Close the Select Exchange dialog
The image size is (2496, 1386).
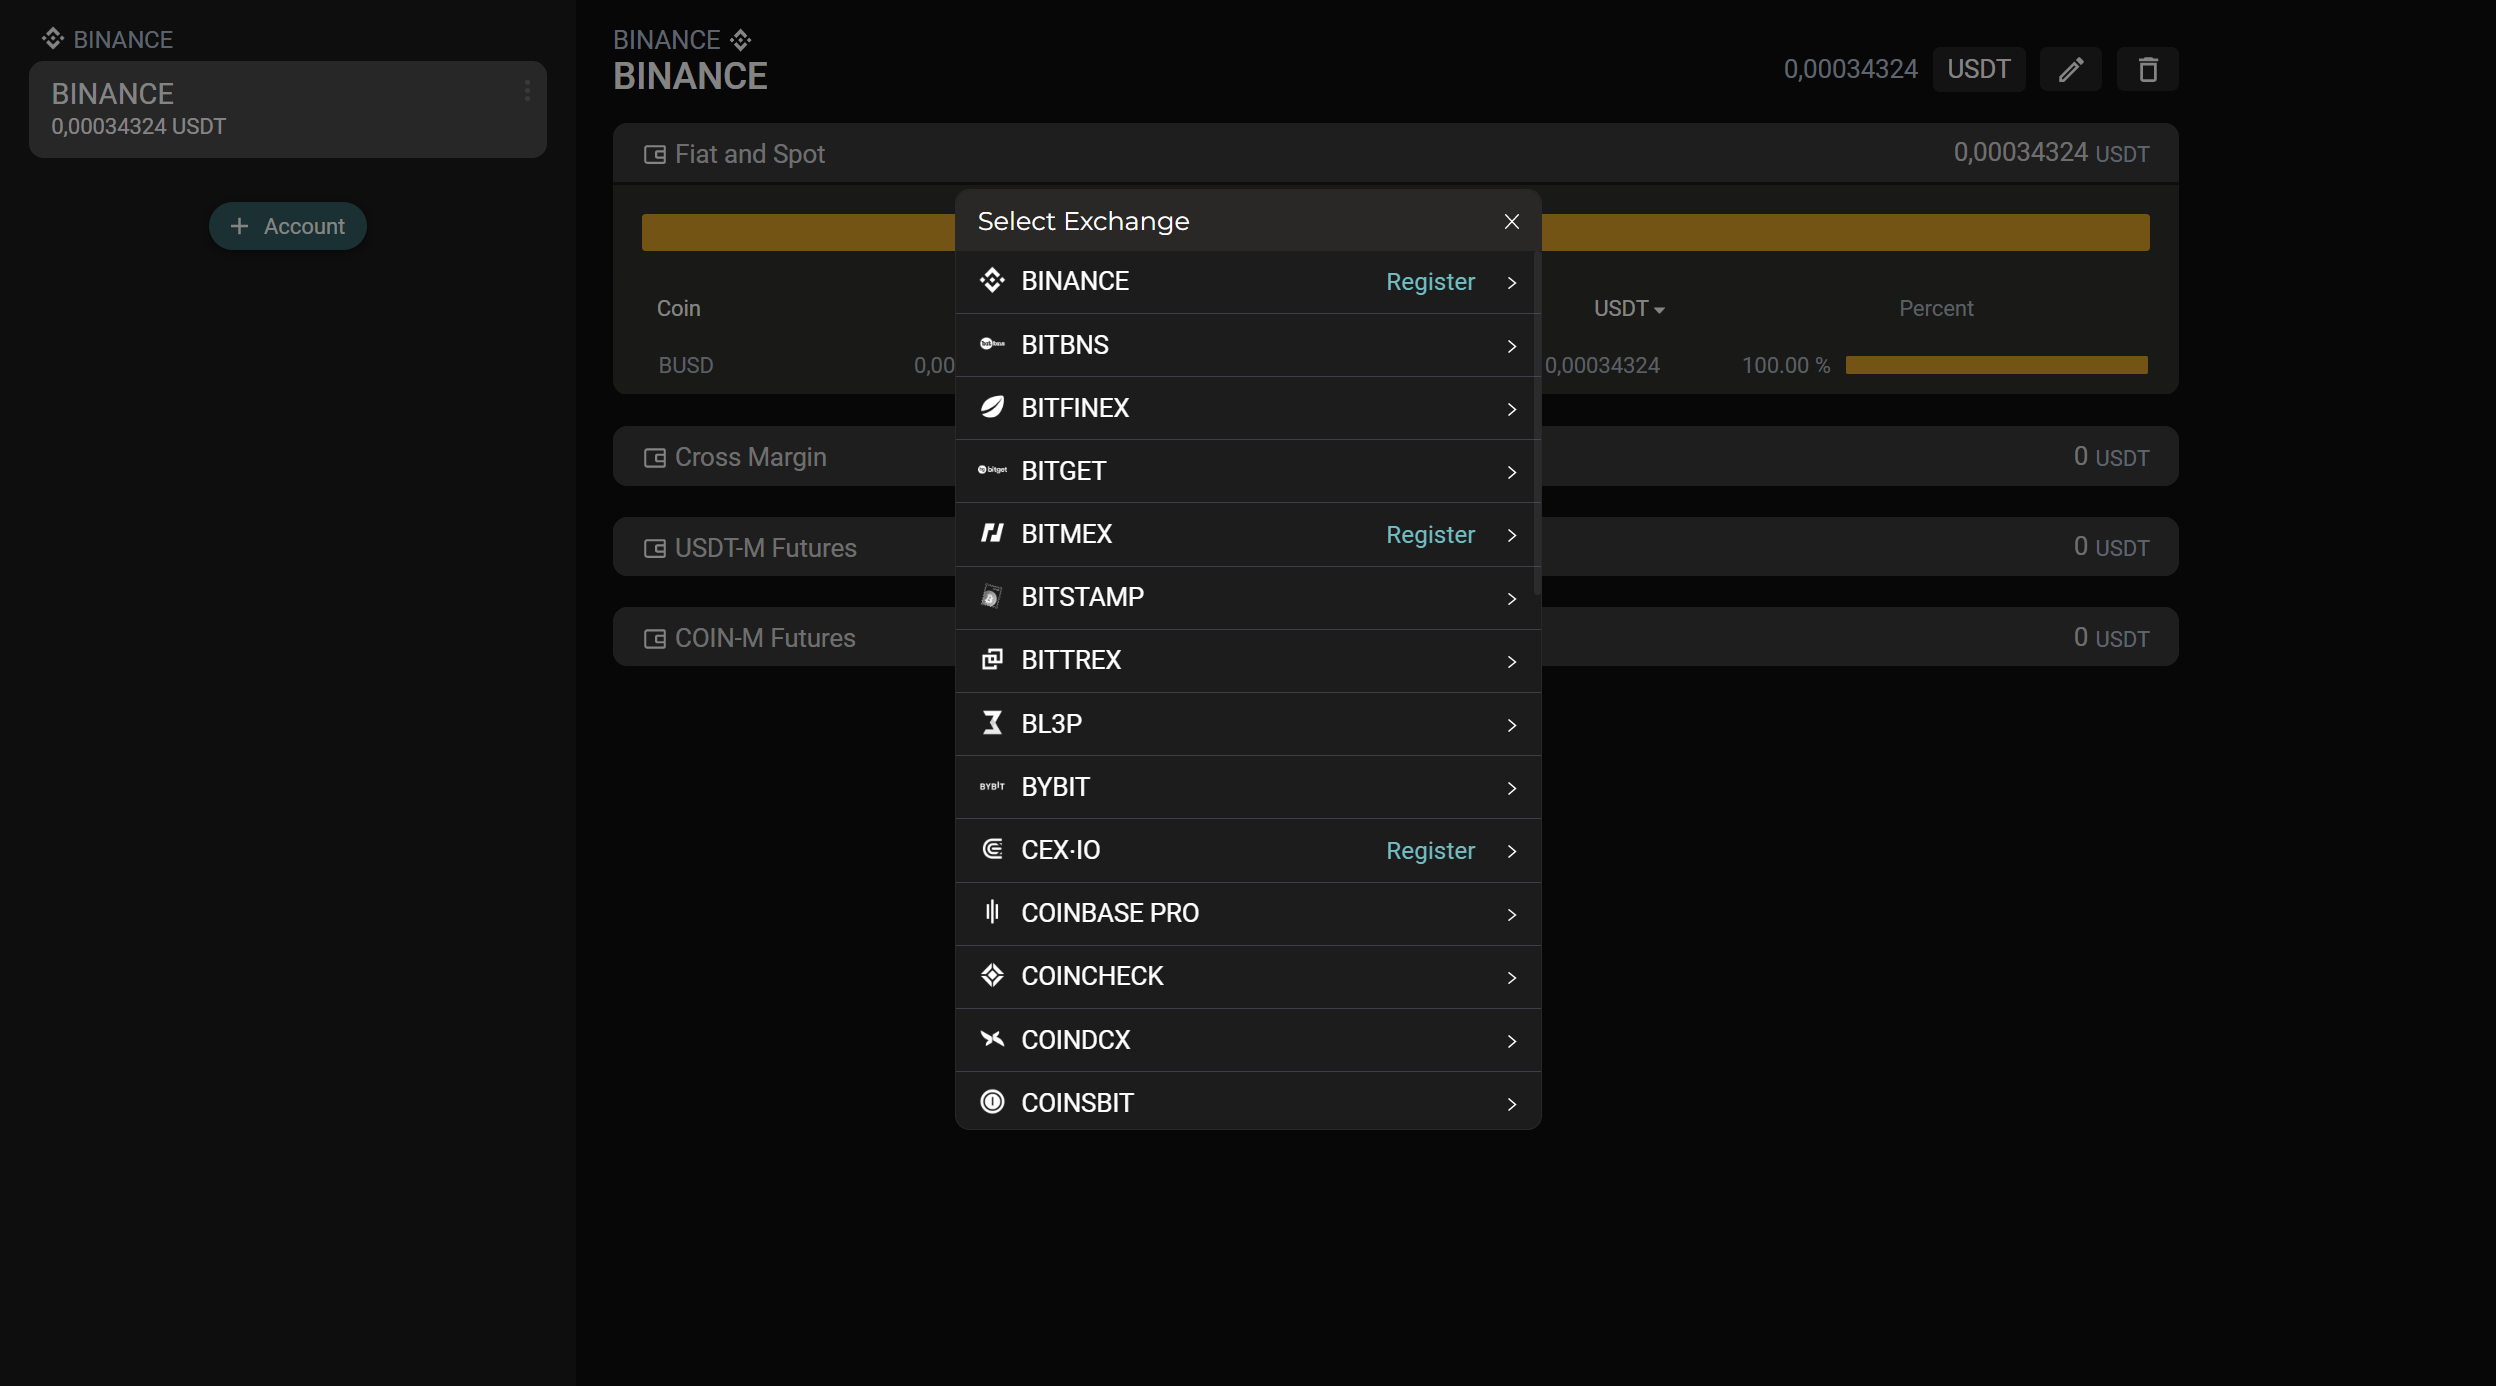[1512, 221]
